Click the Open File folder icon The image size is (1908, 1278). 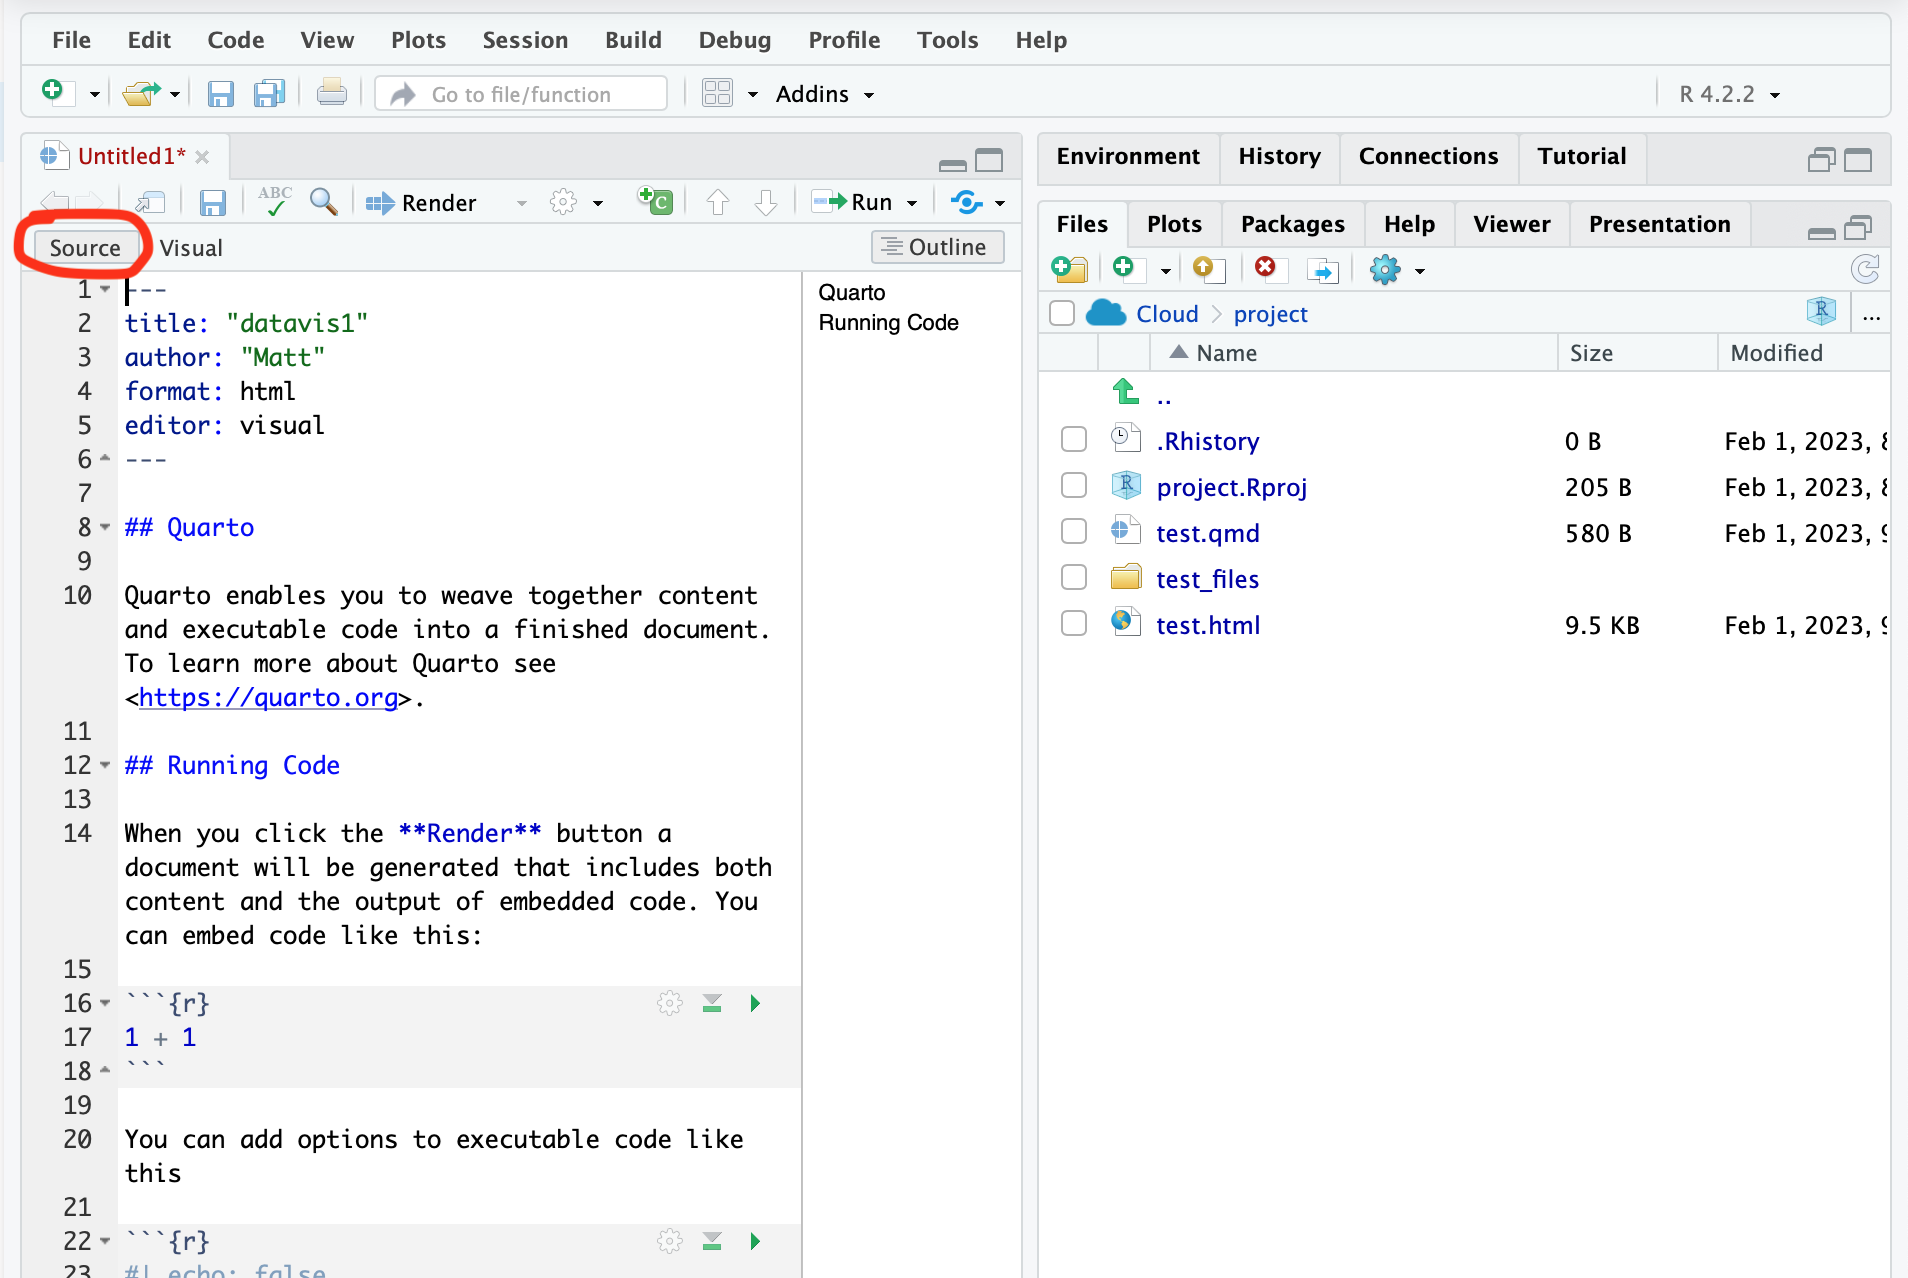[x=140, y=93]
